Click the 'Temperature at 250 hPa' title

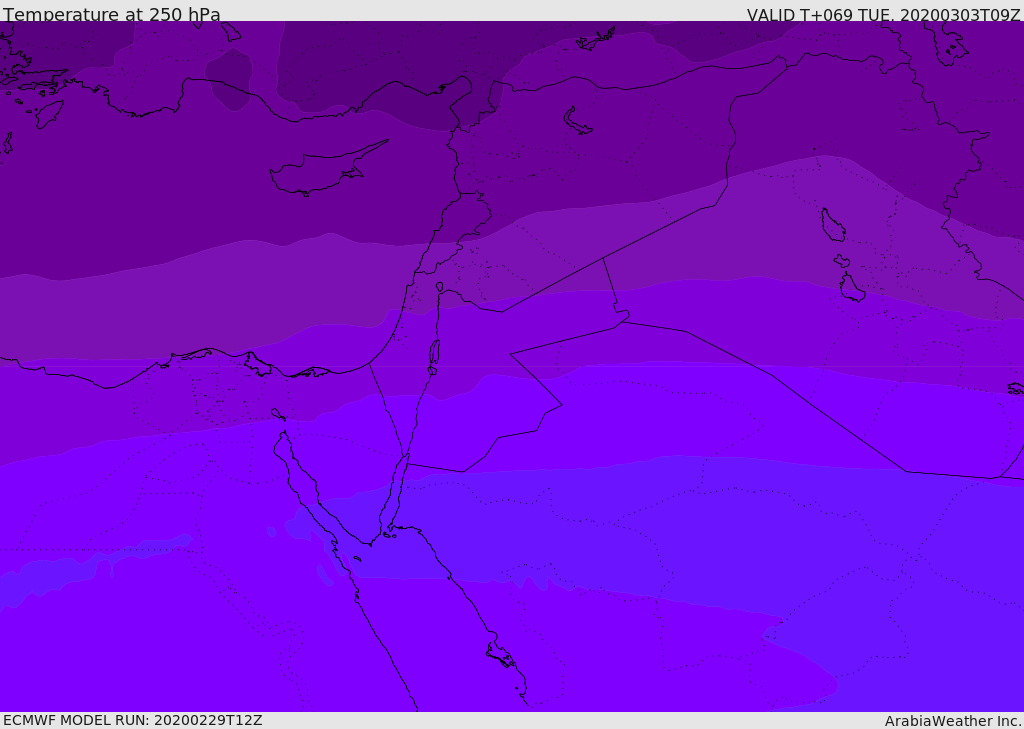112,14
